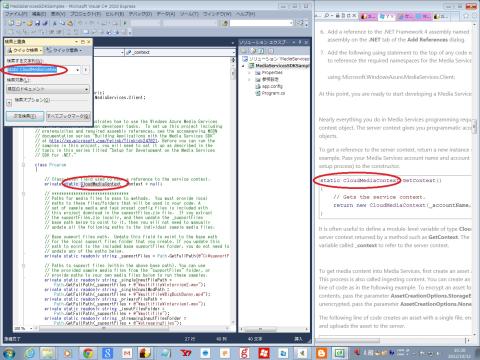480x360 pixels.
Task: Open the go.microsoft.com fwlink in code comment
Action: 103,141
